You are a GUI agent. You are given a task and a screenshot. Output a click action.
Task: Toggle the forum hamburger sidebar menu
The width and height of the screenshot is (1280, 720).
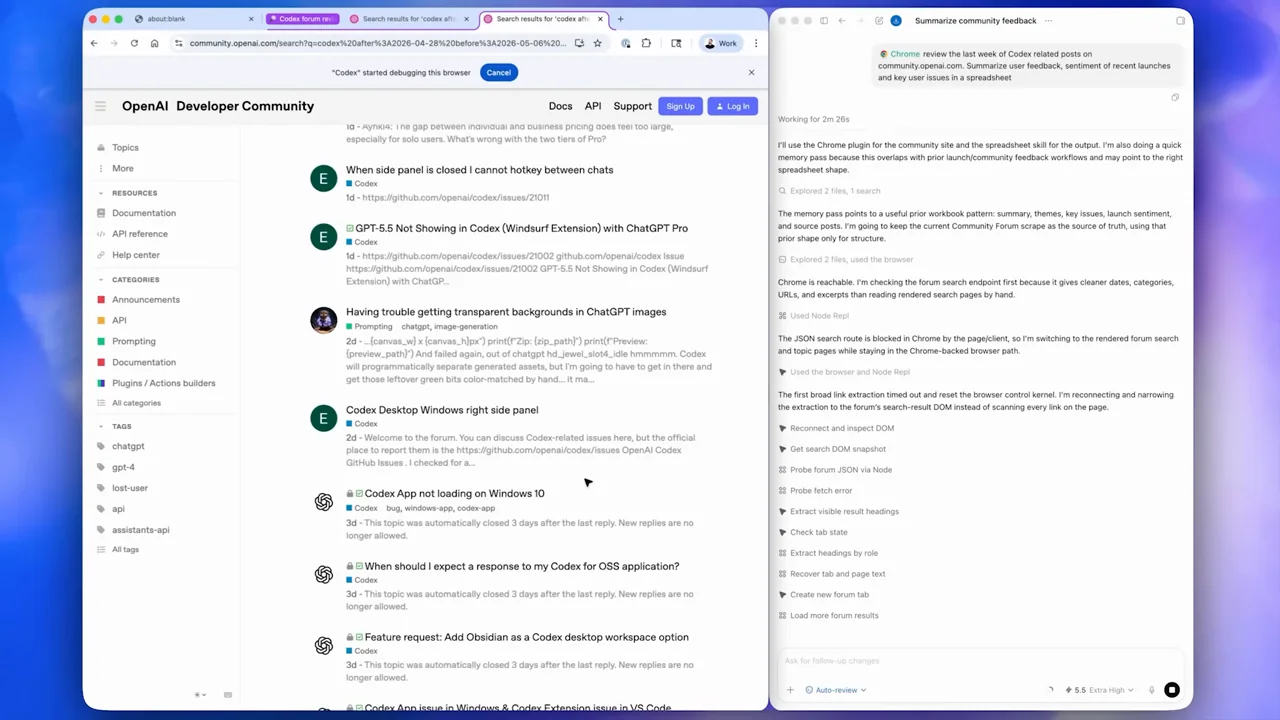pyautogui.click(x=100, y=106)
